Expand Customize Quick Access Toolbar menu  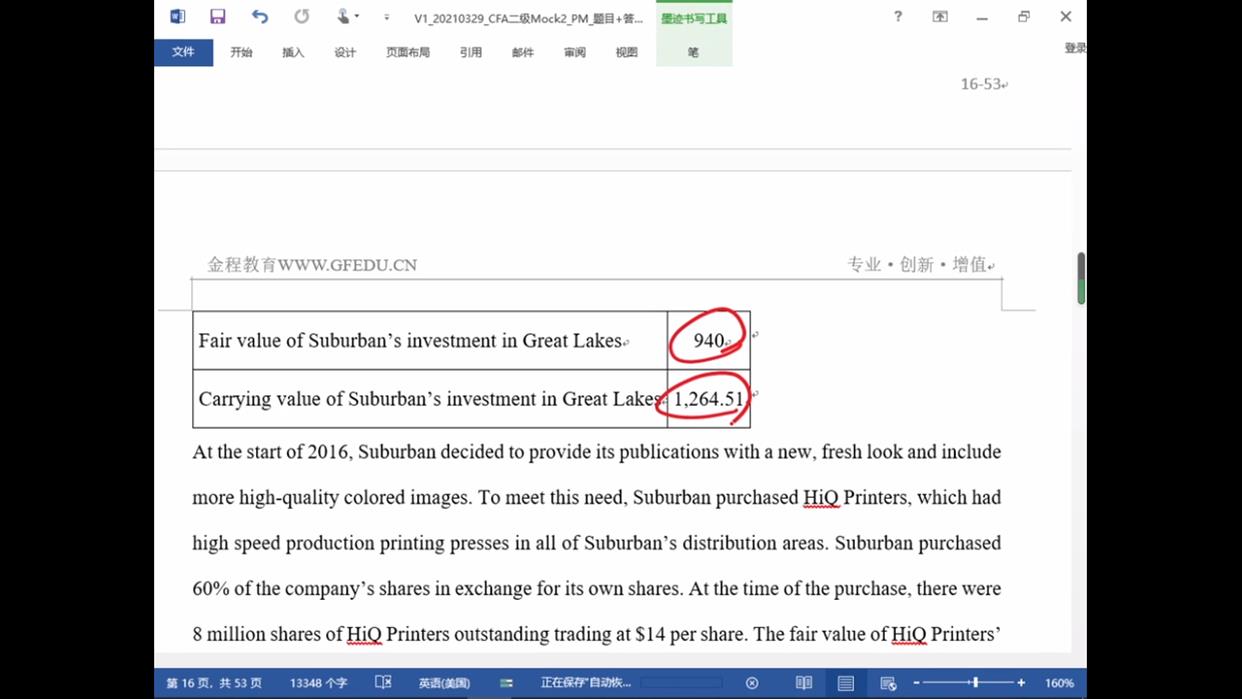click(x=386, y=18)
